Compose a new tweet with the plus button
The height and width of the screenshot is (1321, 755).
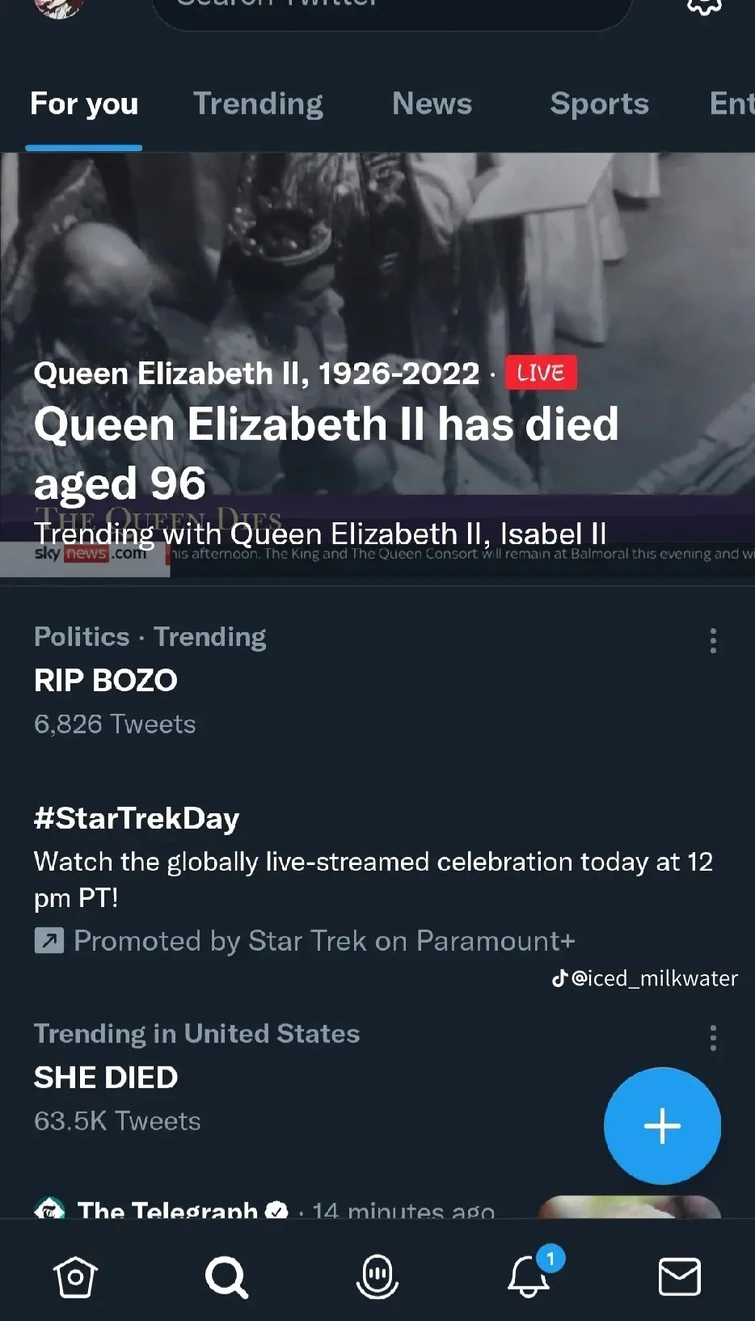(x=662, y=1126)
